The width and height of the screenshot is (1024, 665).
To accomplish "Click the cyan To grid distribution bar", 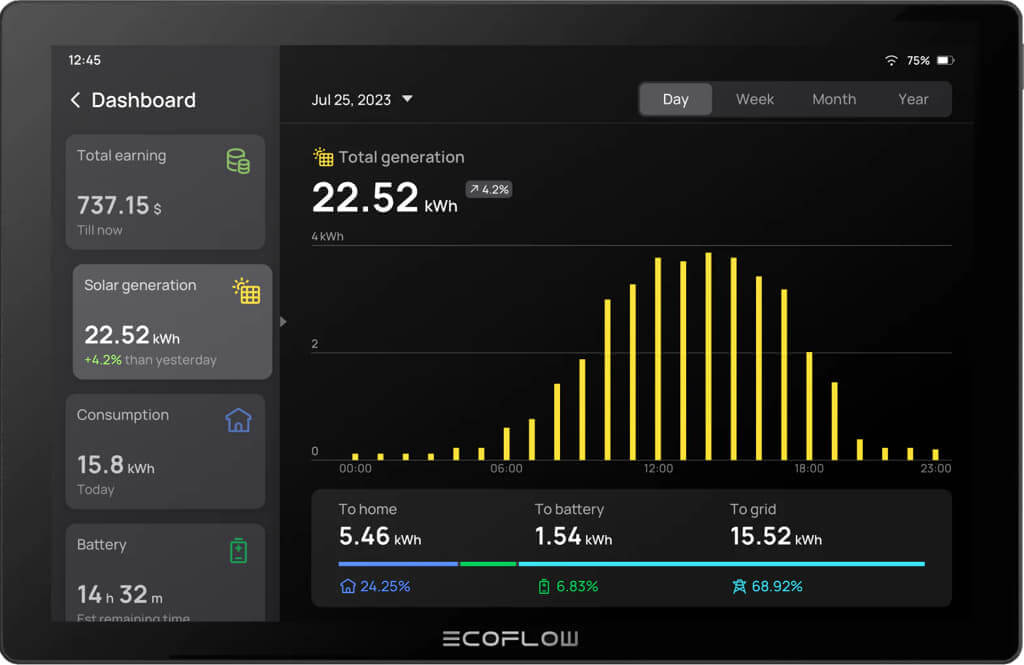I will (721, 564).
